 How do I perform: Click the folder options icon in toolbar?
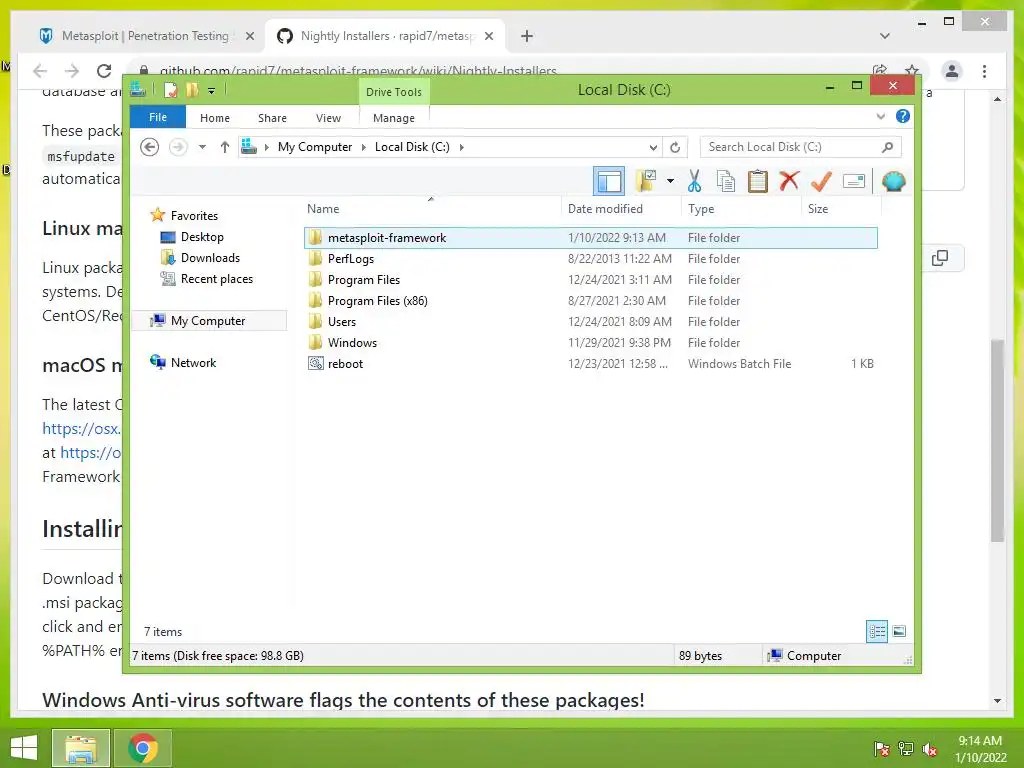click(646, 181)
